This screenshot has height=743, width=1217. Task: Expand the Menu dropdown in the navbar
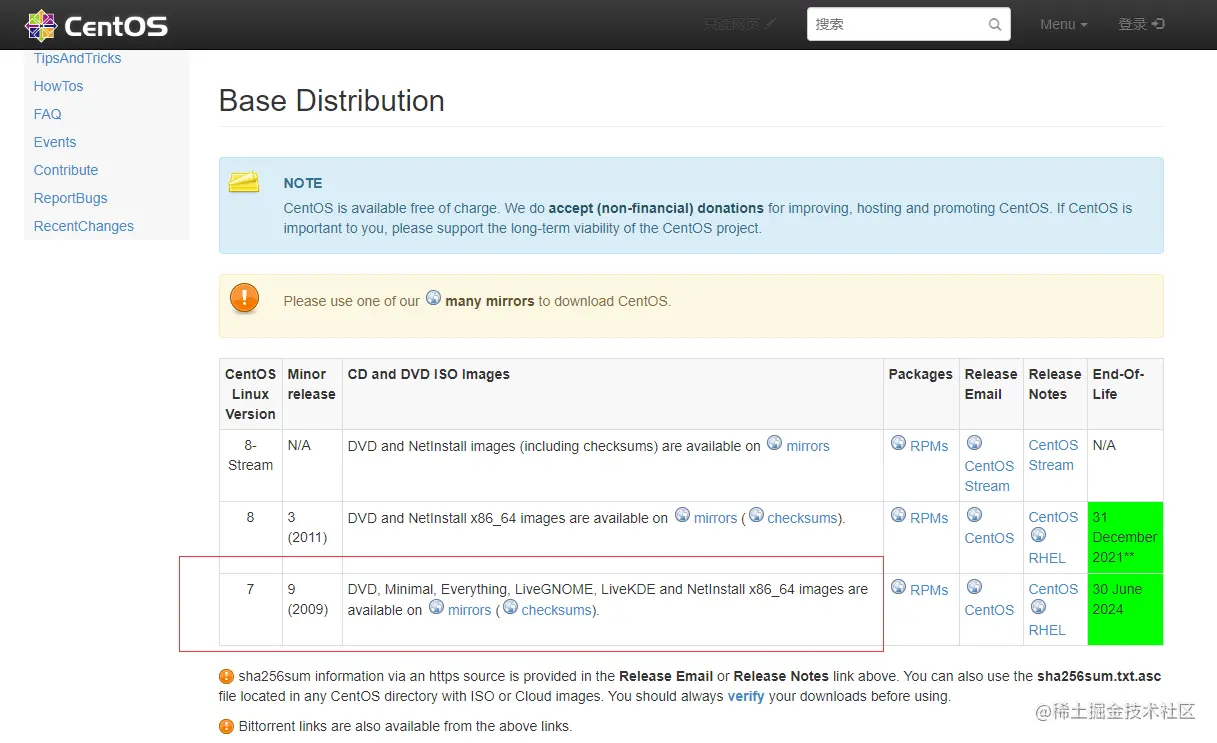[x=1063, y=24]
